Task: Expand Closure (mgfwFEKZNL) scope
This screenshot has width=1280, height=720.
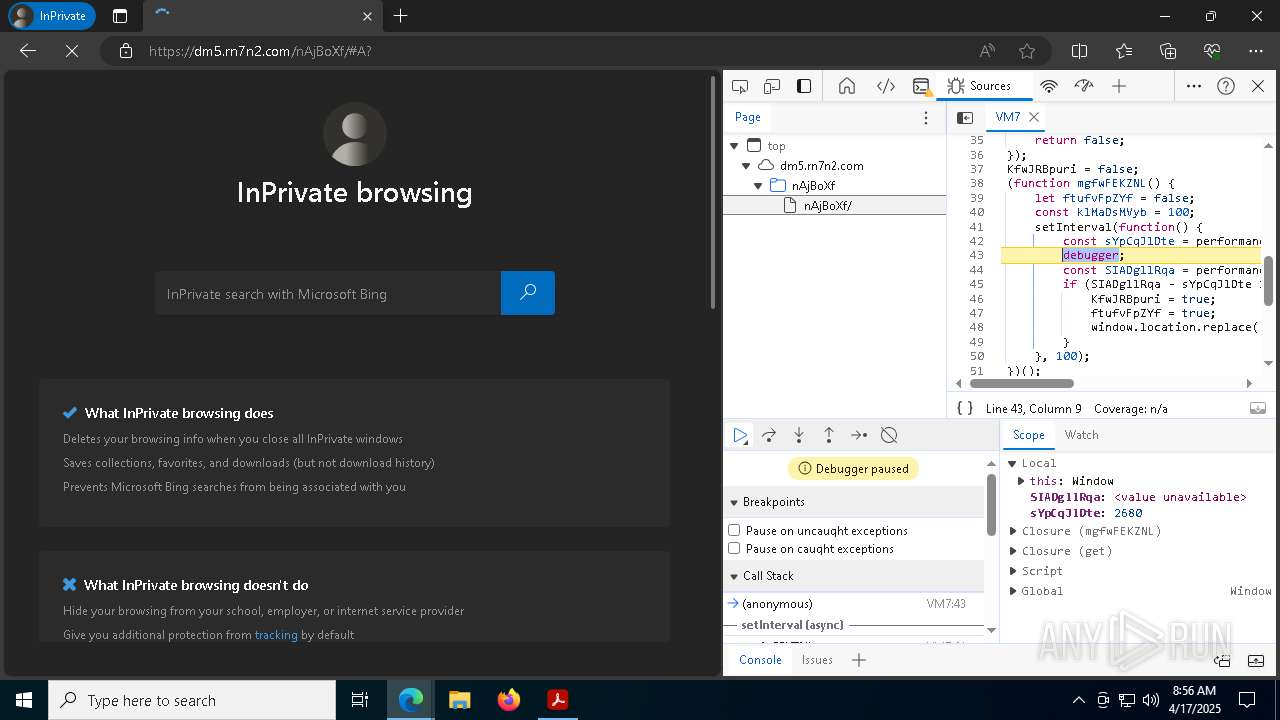Action: click(x=1013, y=531)
